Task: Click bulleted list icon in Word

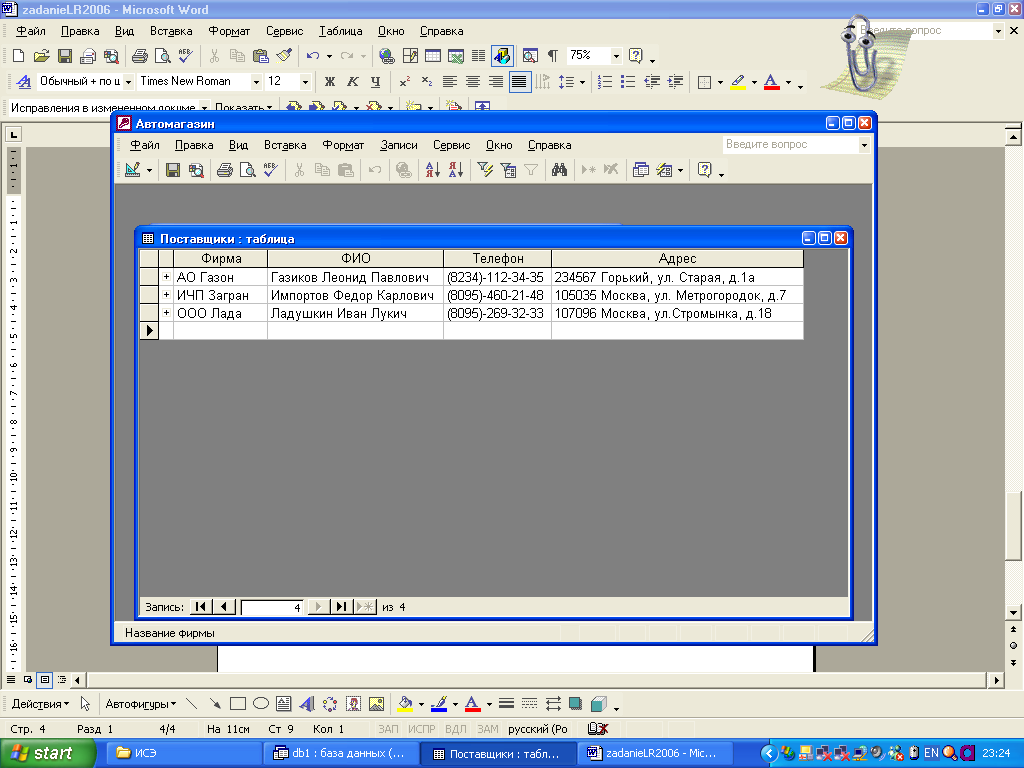Action: pyautogui.click(x=628, y=82)
